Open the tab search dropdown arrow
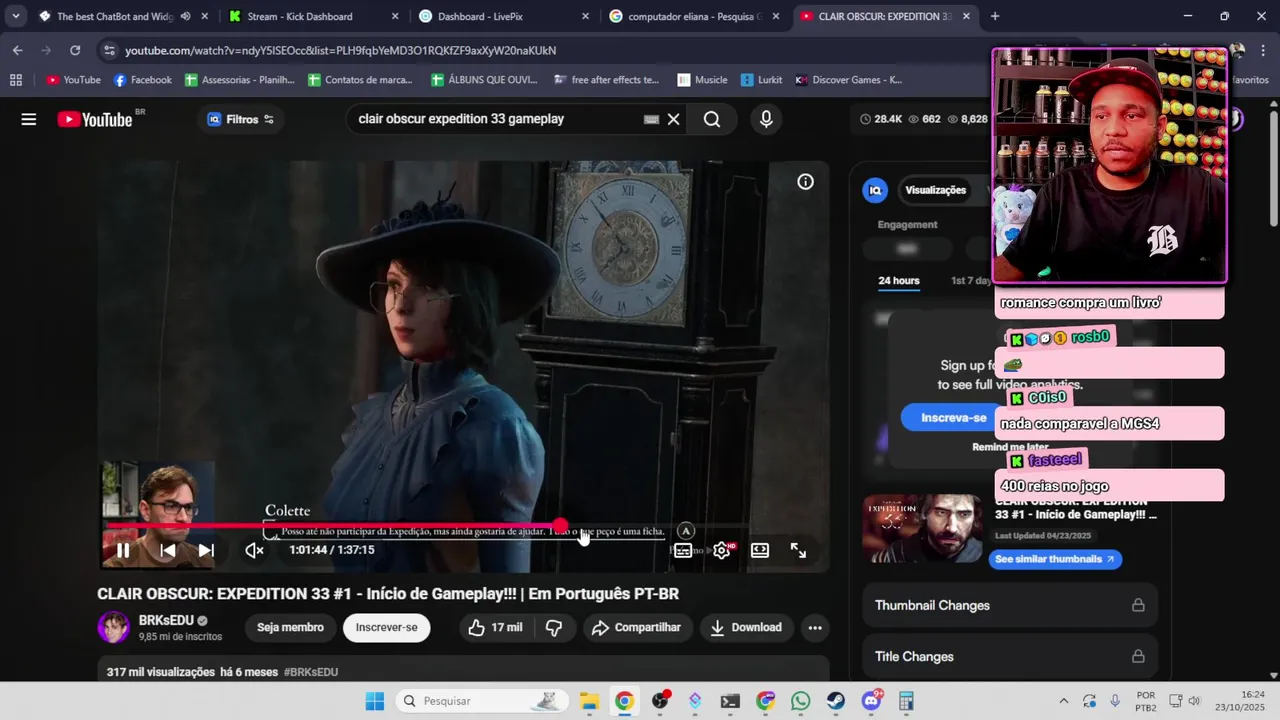The height and width of the screenshot is (720, 1280). [16, 16]
